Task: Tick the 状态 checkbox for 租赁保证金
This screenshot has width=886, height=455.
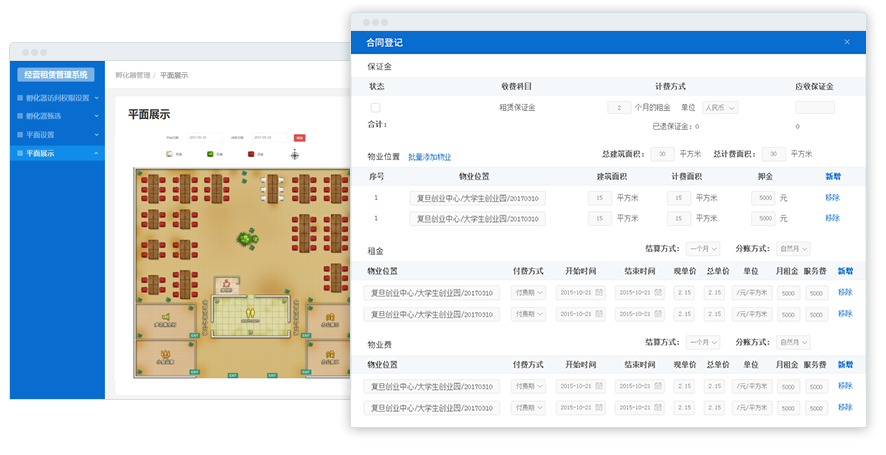Action: click(x=376, y=107)
